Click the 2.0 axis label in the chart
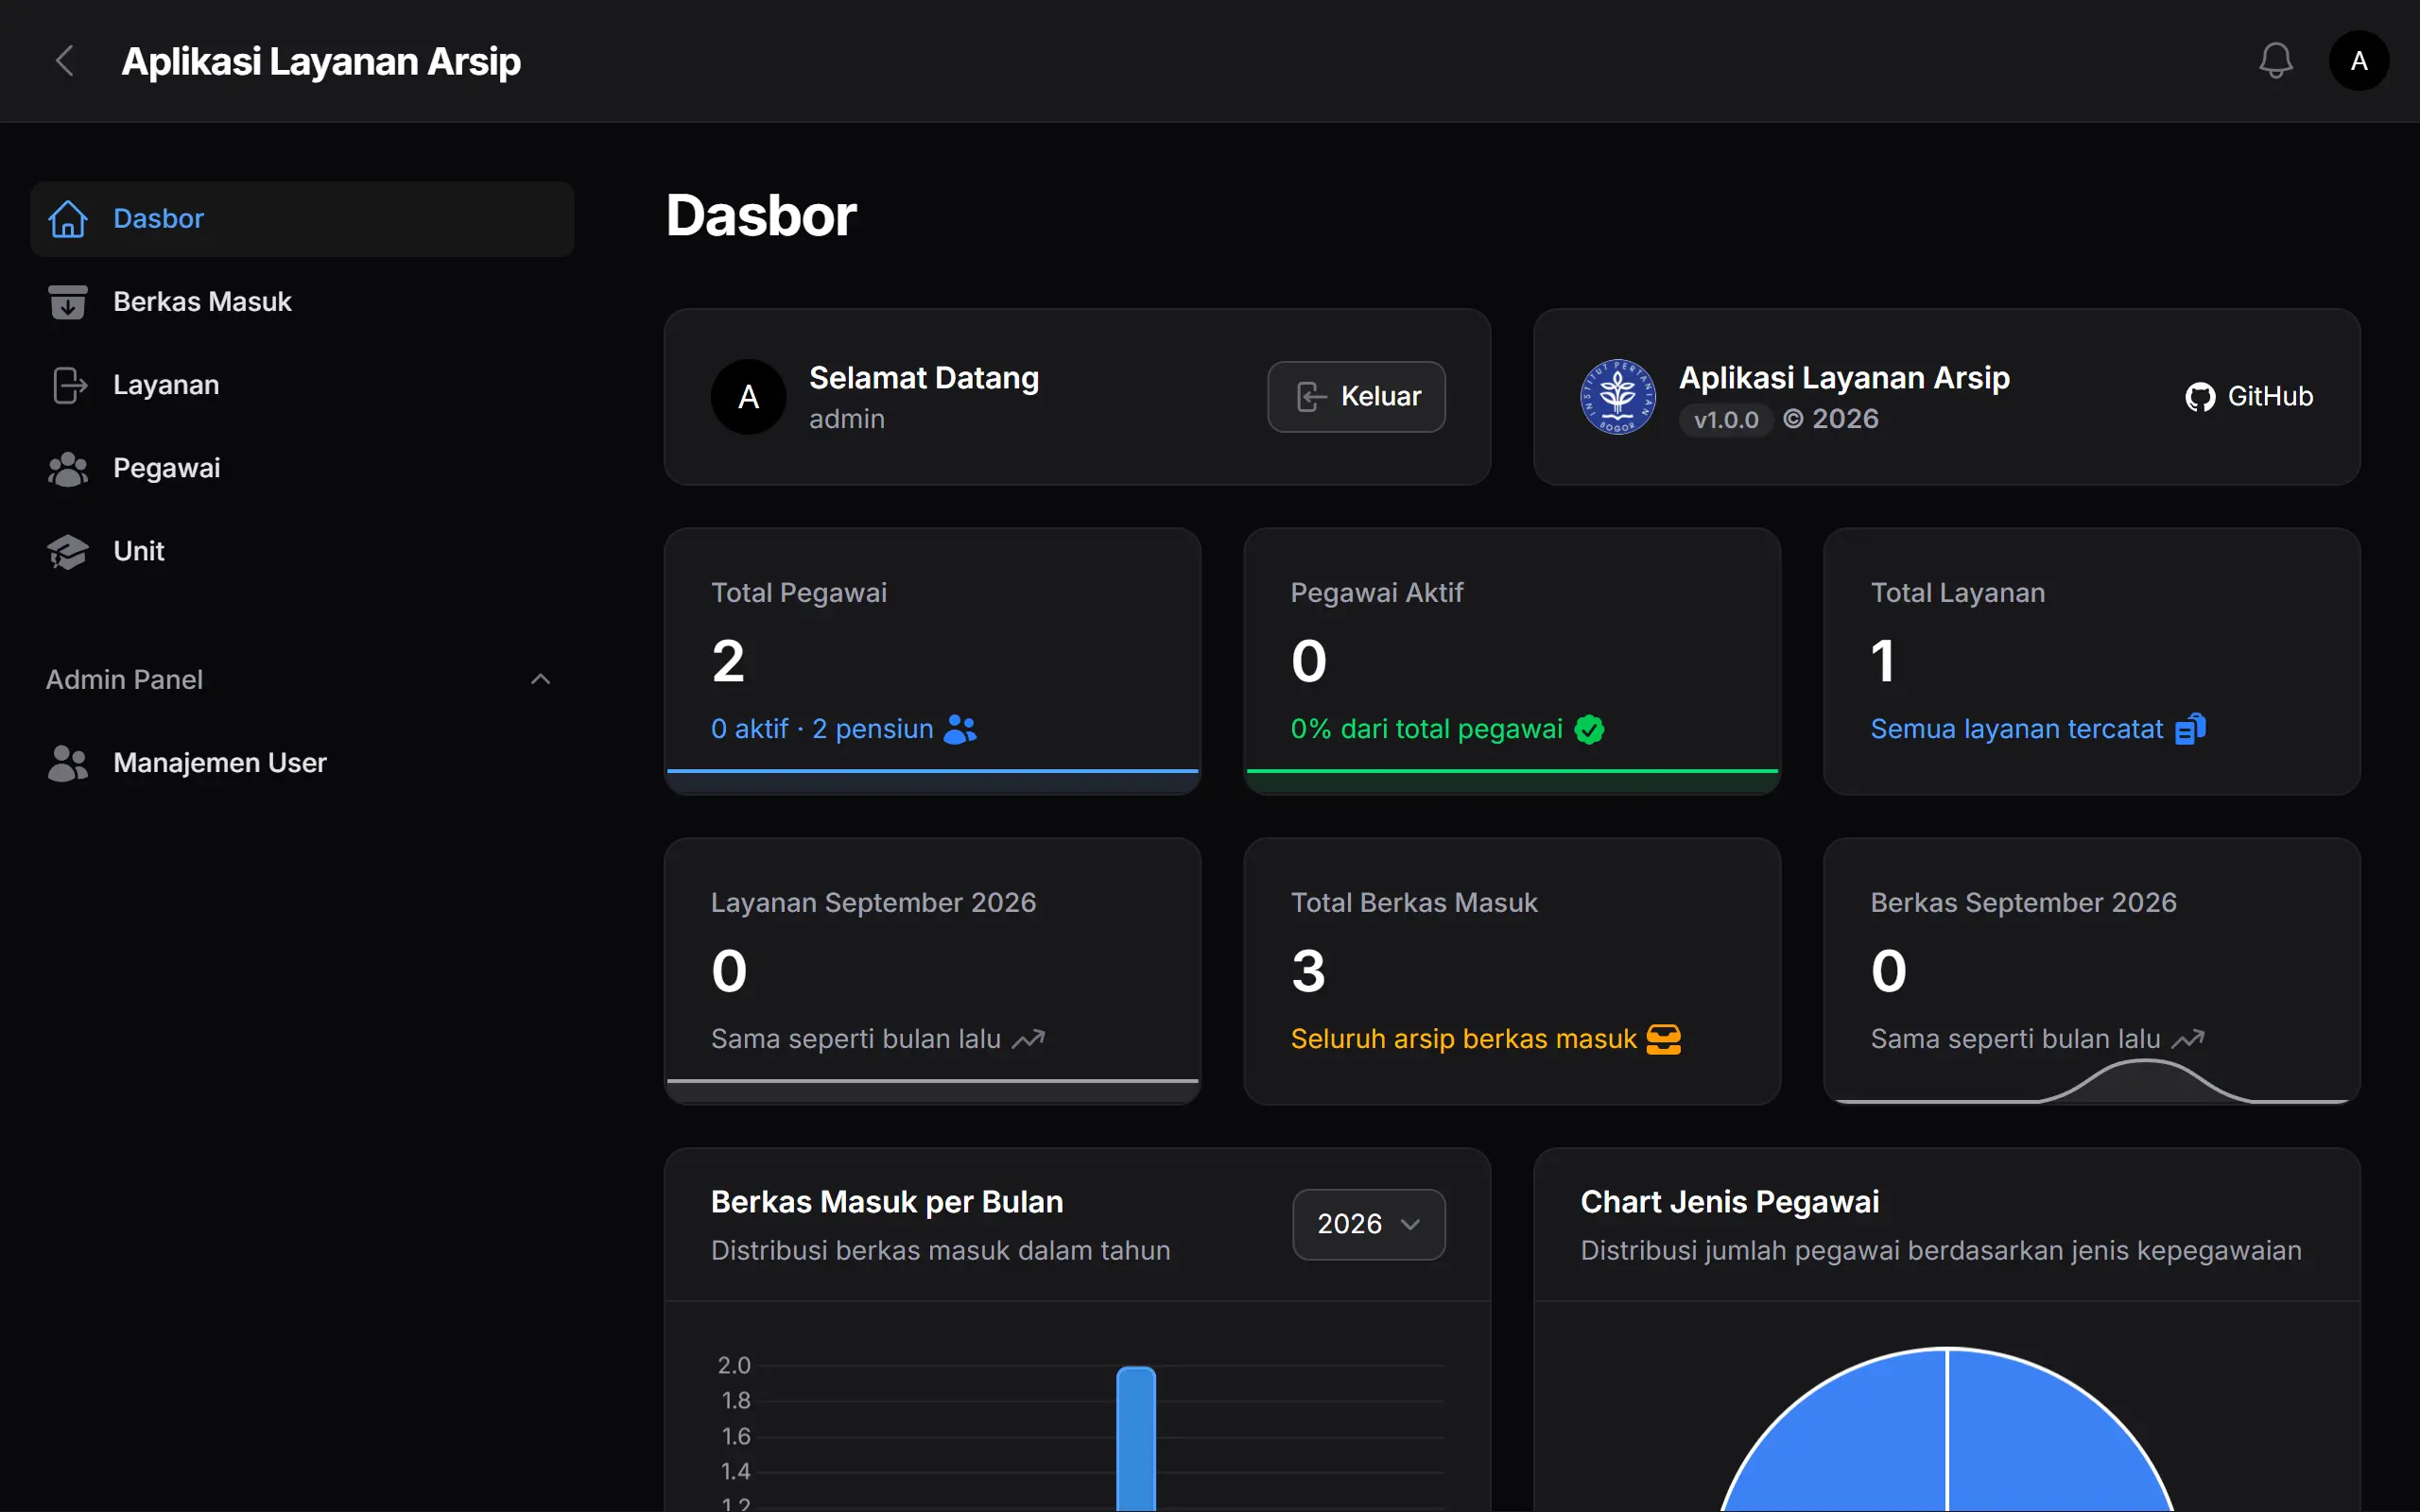Viewport: 2420px width, 1512px height. coord(734,1365)
